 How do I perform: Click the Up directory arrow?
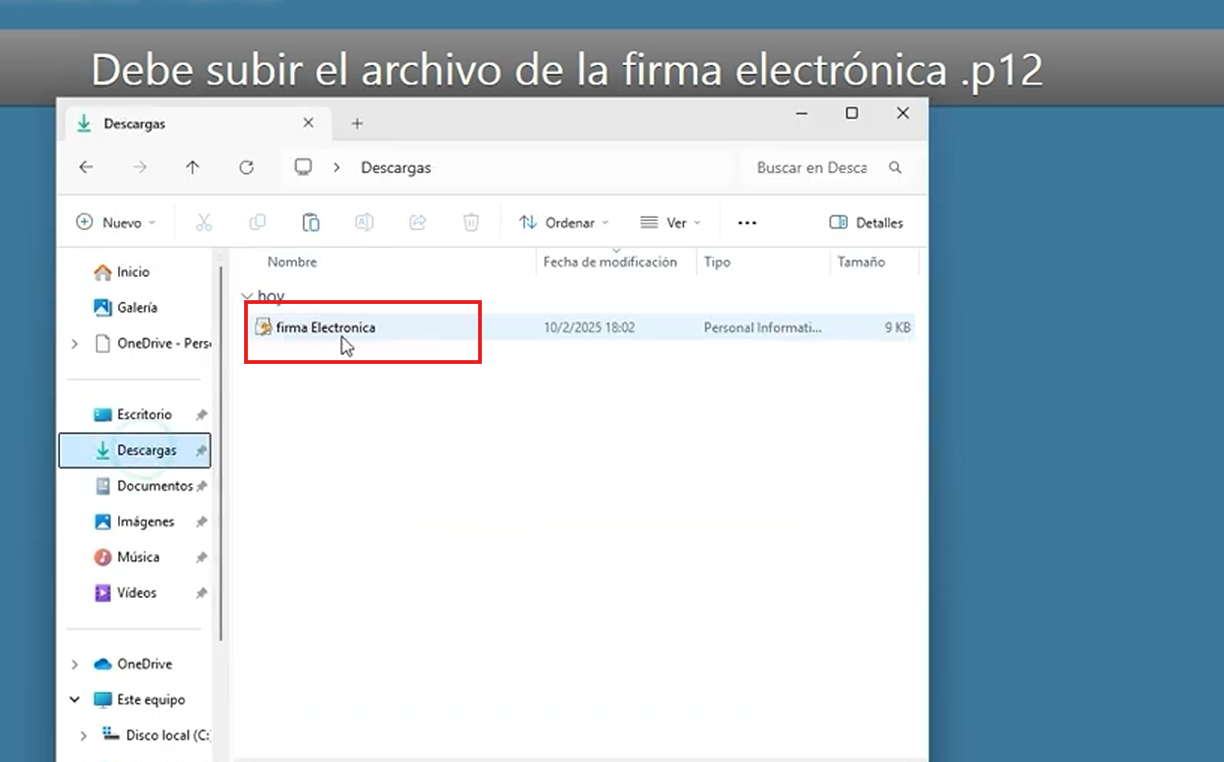pyautogui.click(x=193, y=168)
